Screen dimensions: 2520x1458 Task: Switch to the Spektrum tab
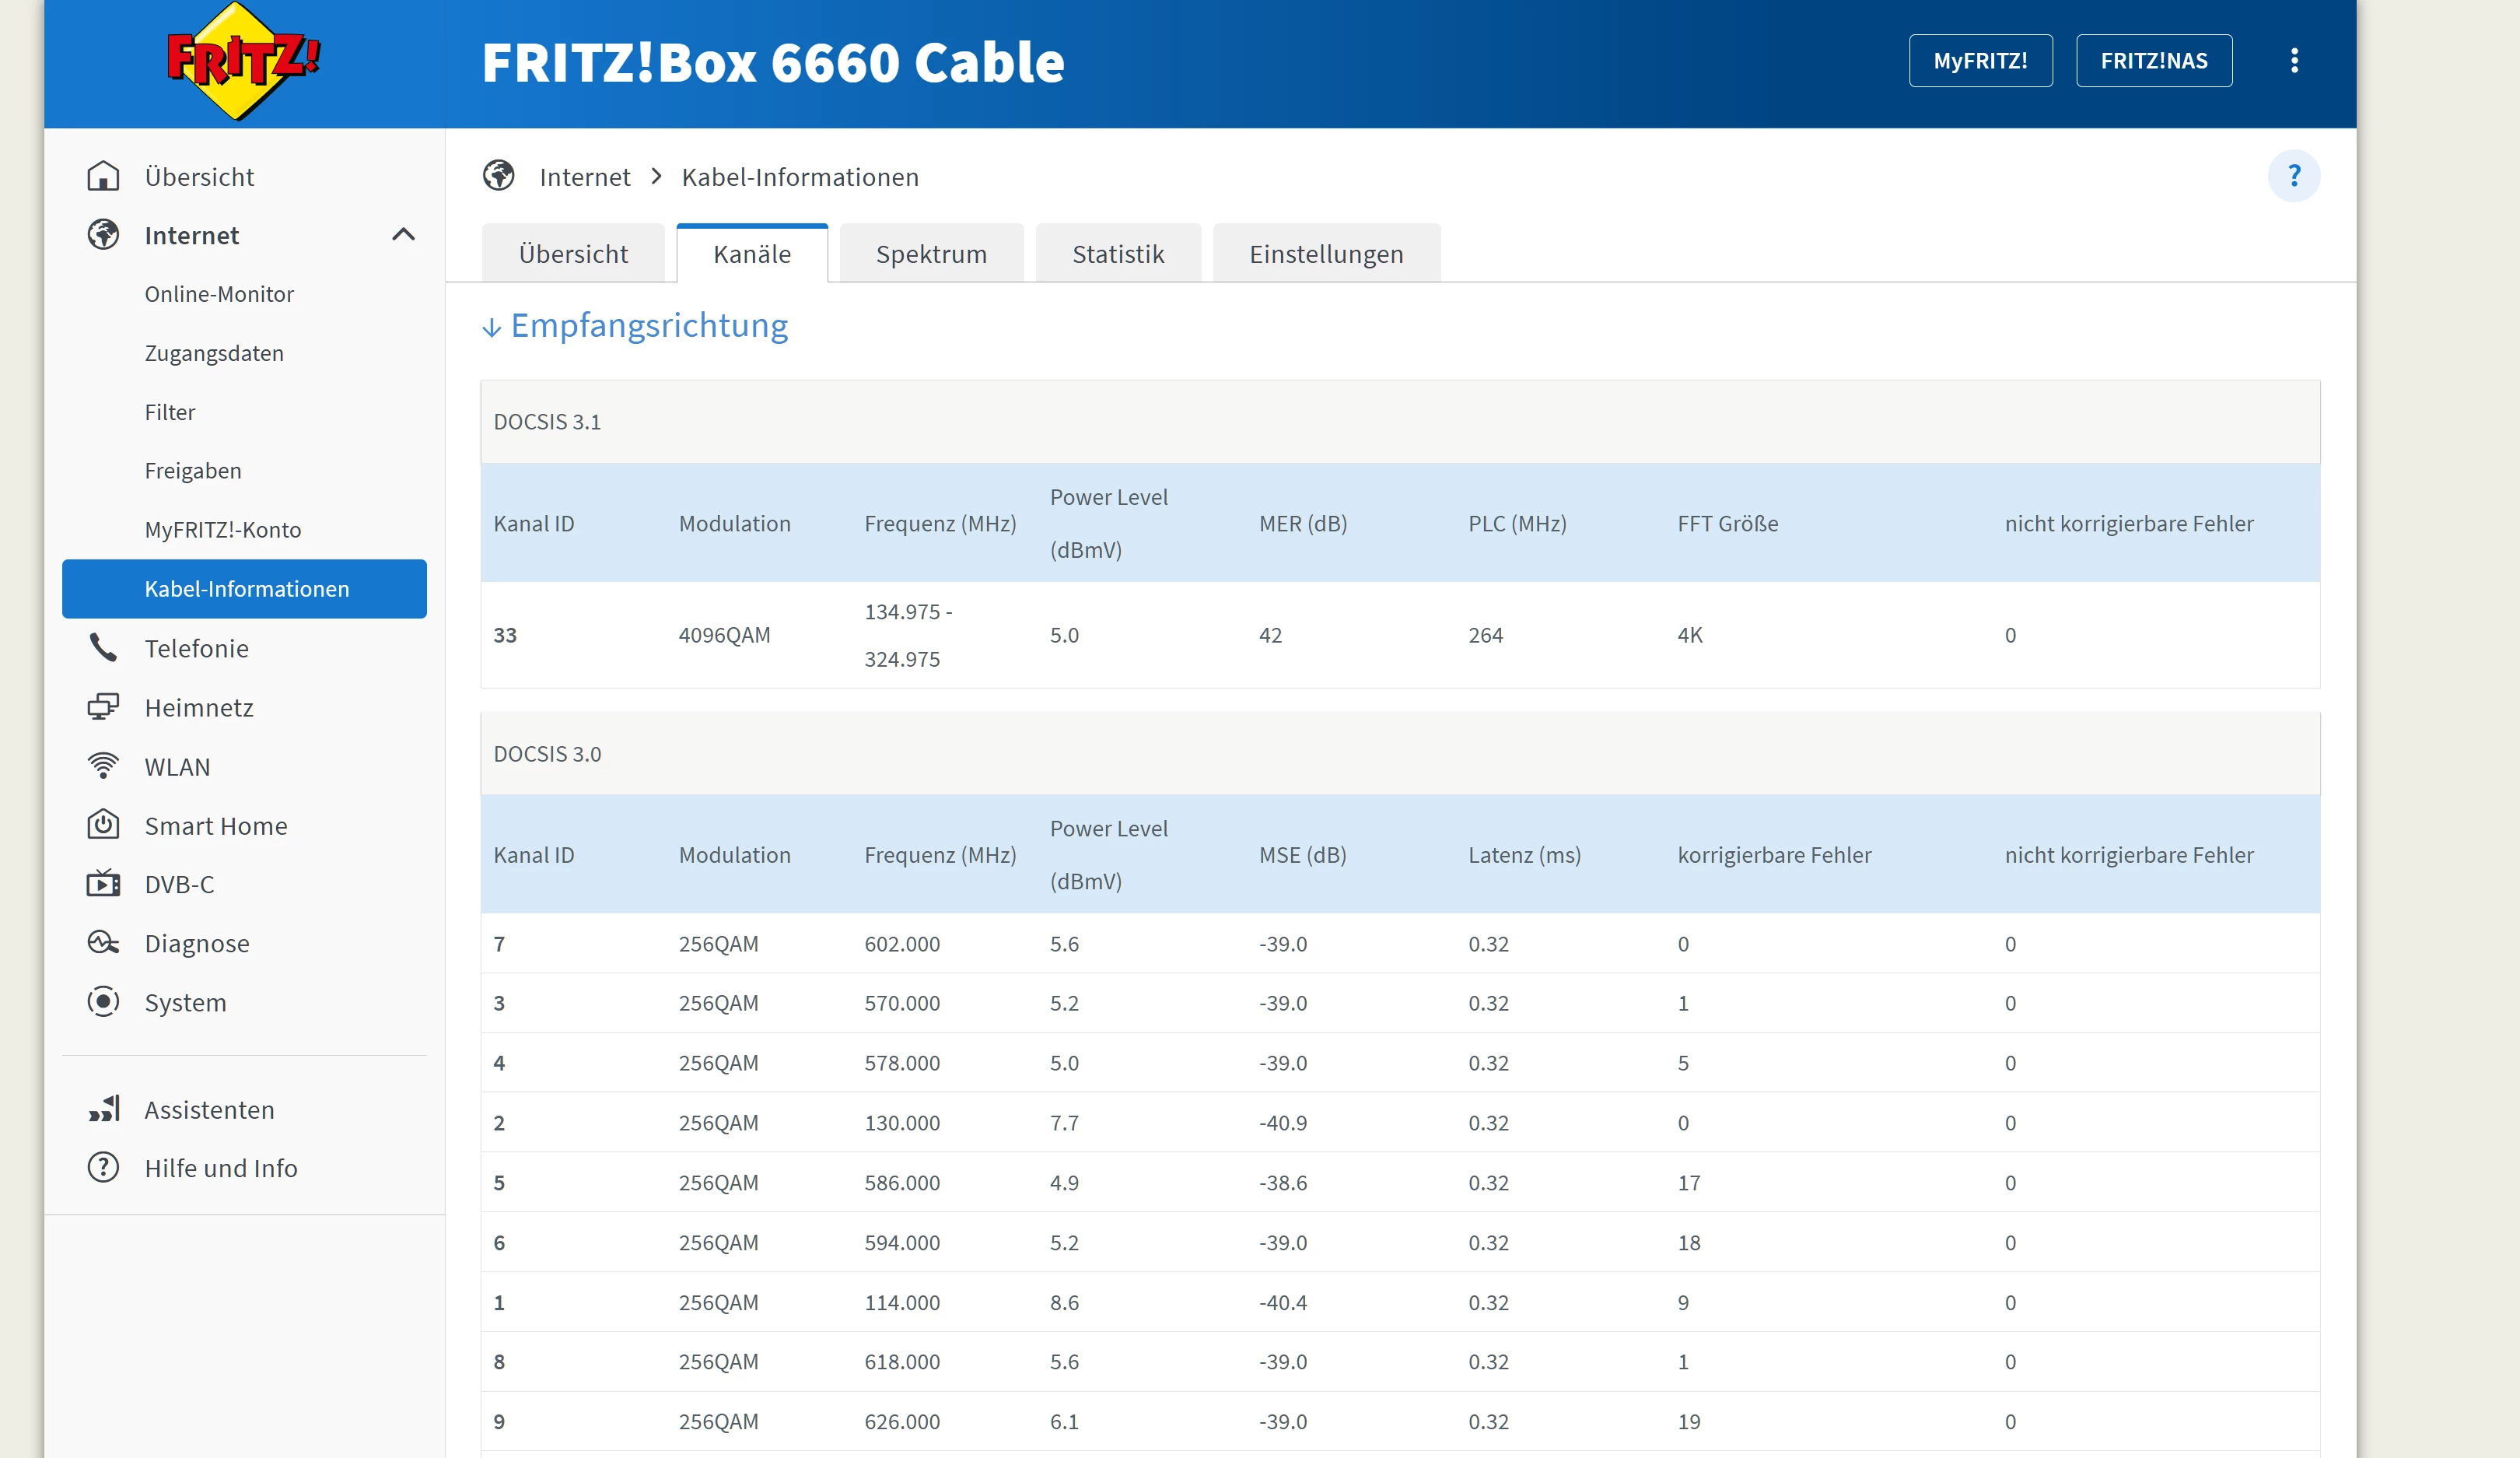[930, 254]
